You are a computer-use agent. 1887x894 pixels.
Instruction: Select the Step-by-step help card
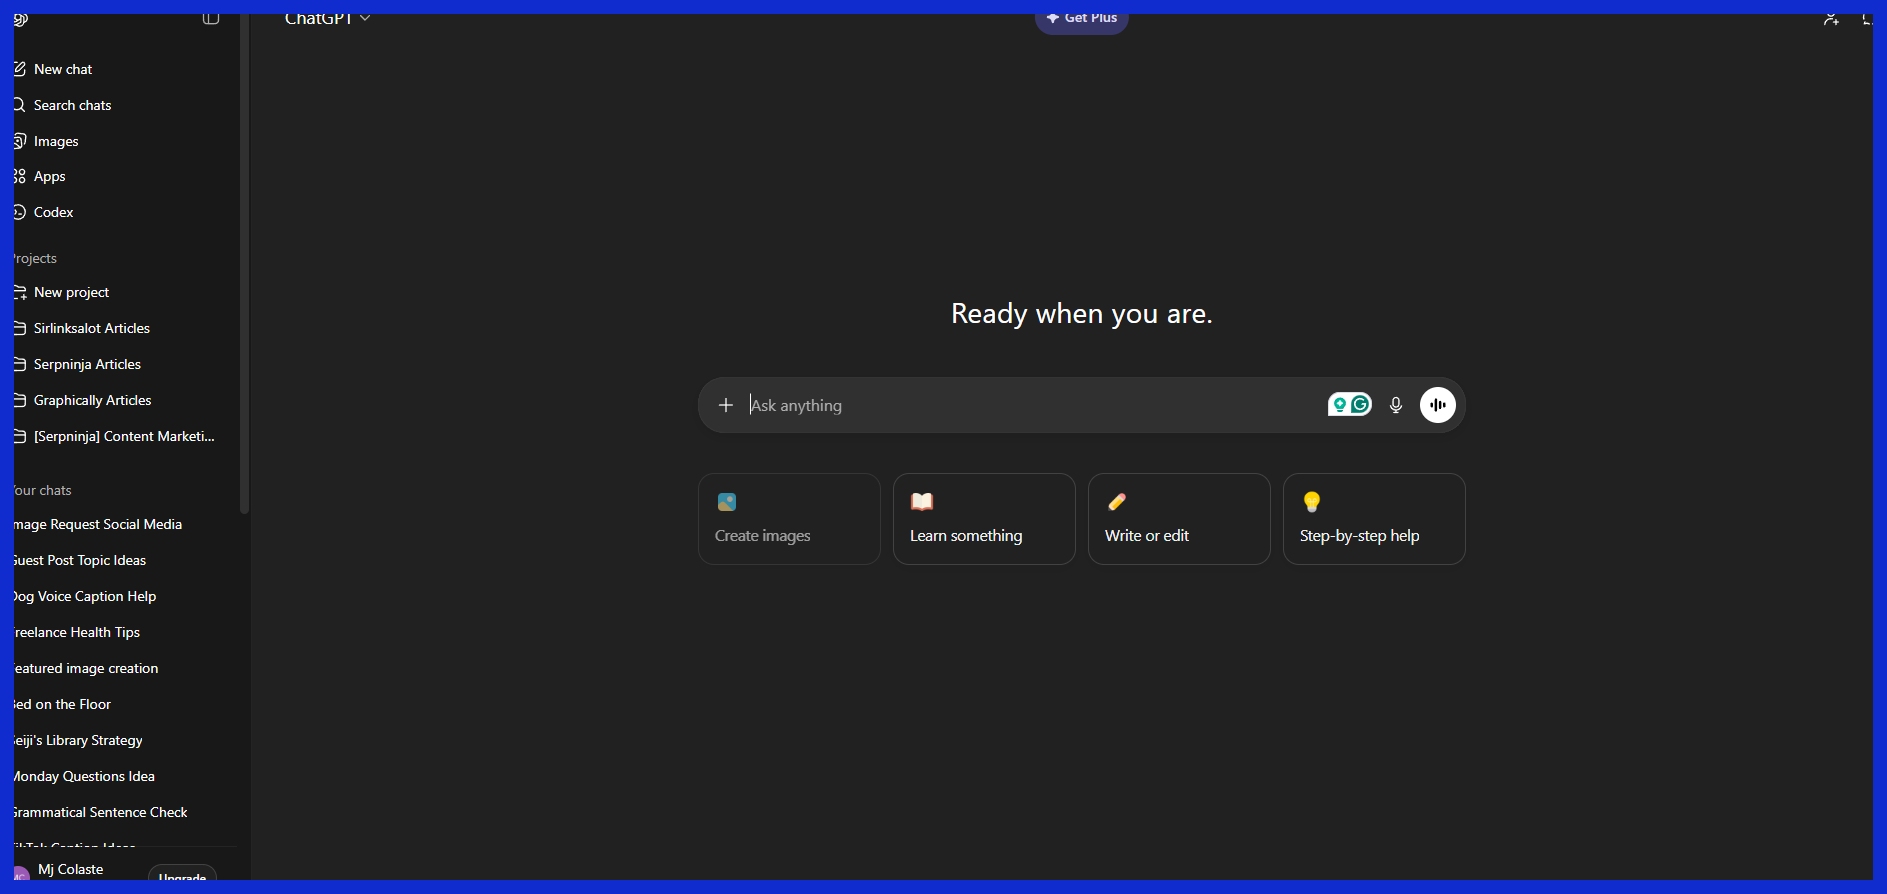pos(1373,519)
